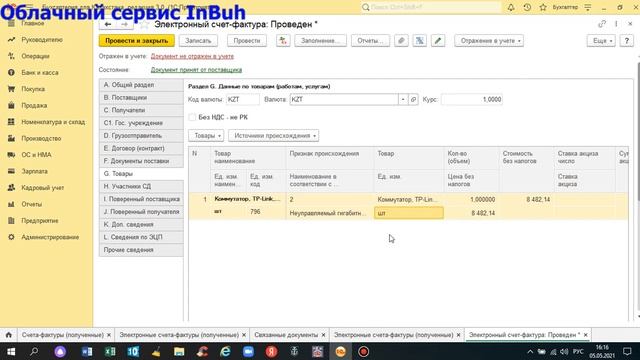Open the Валюта dropdown arrow
Viewport: 640px width, 360px height.
tap(403, 100)
